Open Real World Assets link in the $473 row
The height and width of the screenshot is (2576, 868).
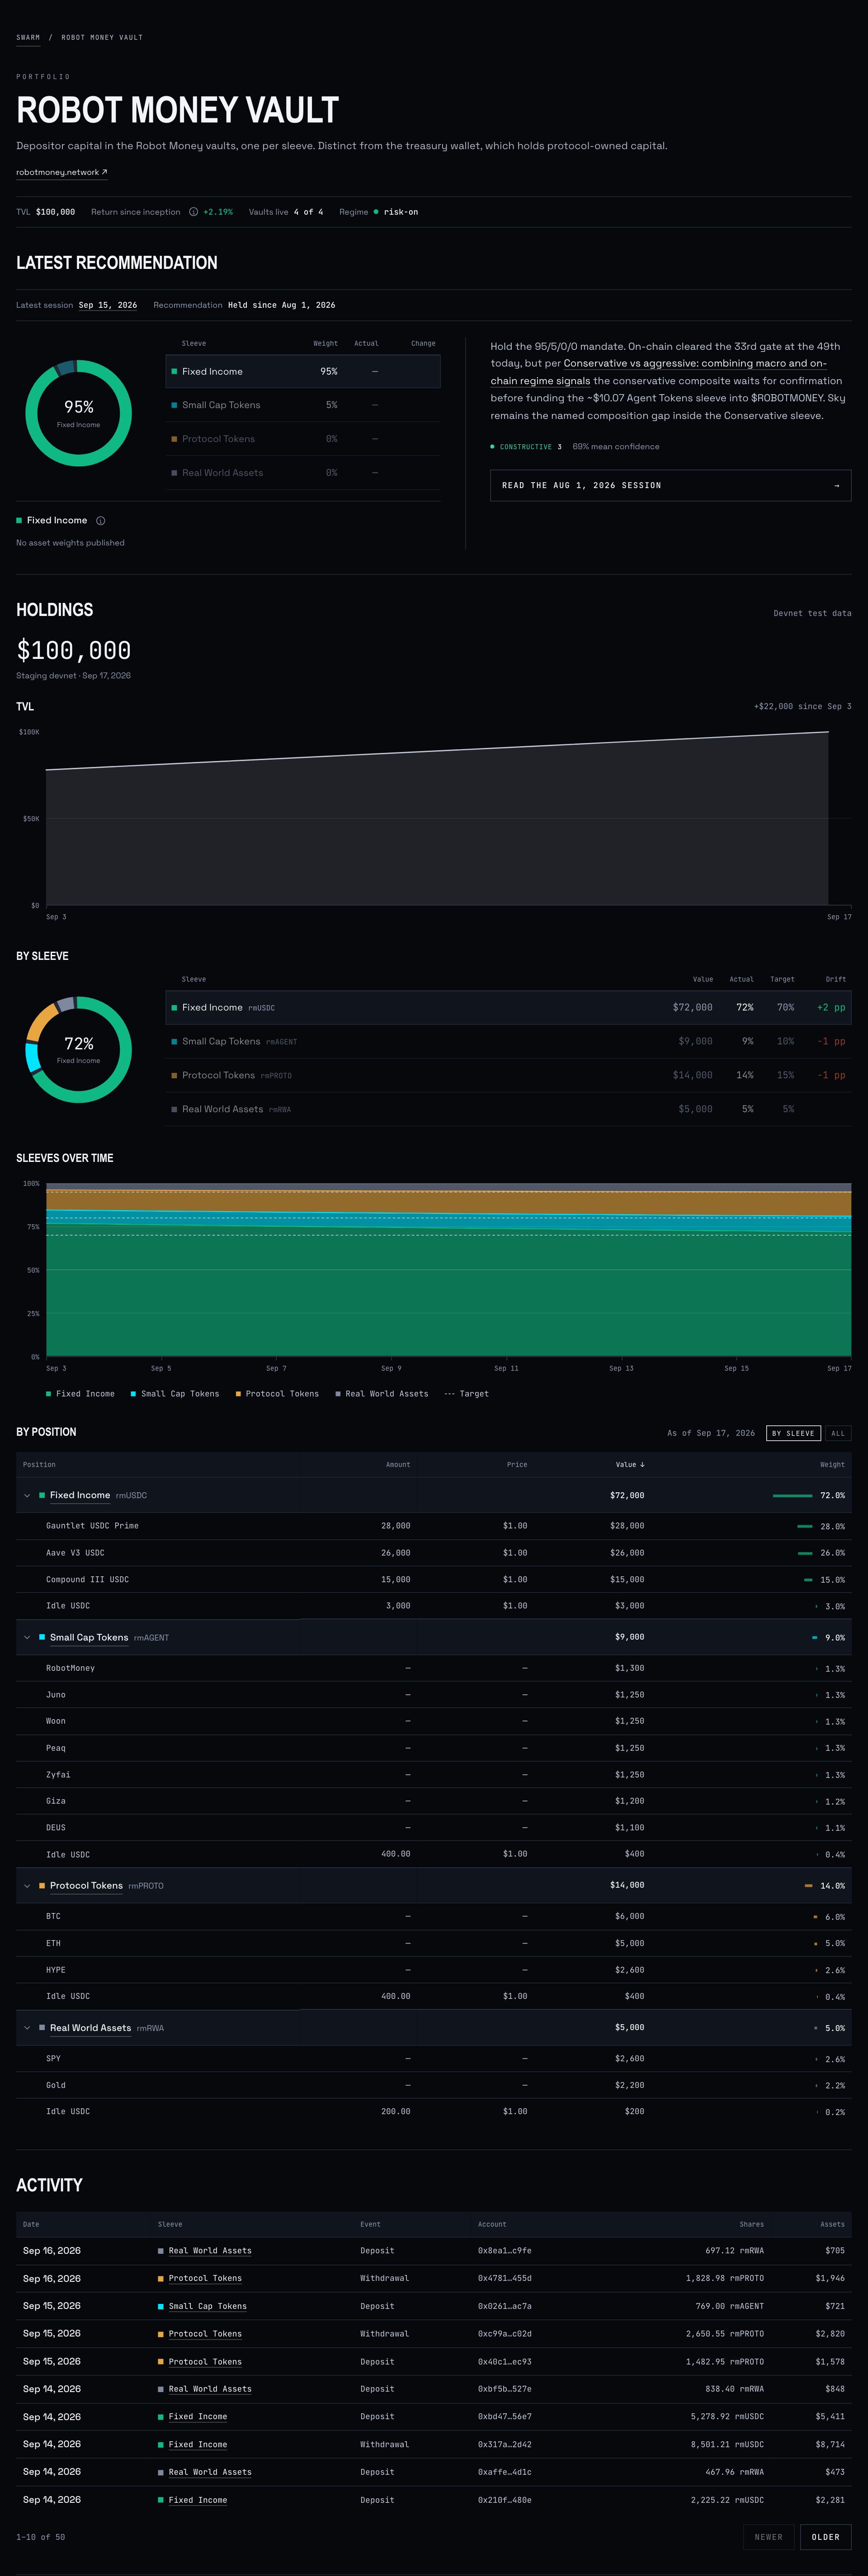point(210,2472)
